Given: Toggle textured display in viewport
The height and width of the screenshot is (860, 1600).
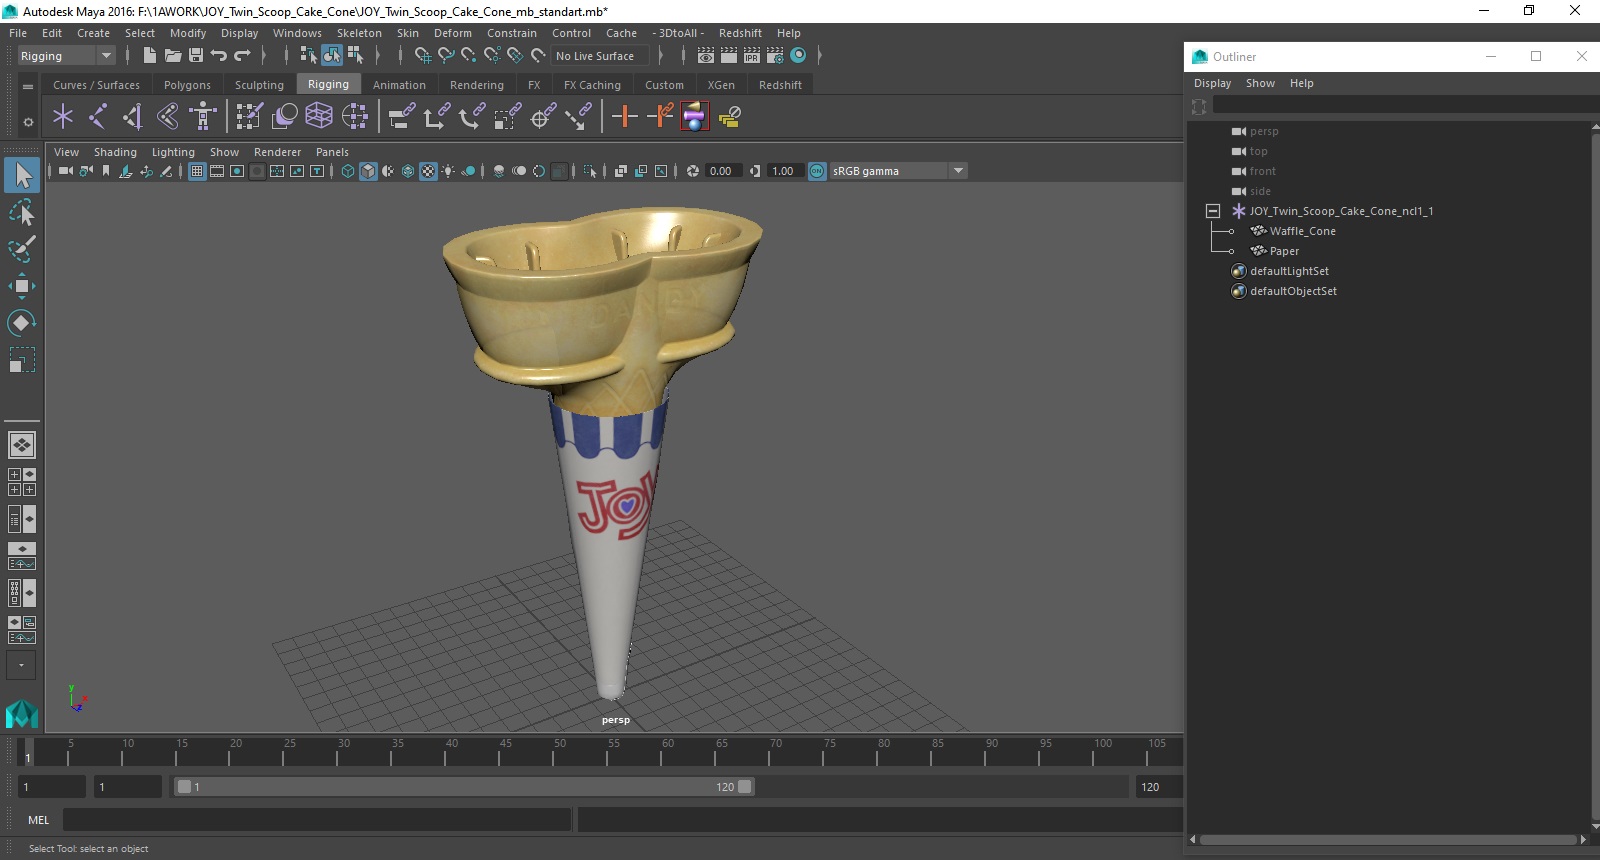Looking at the screenshot, I should point(428,171).
